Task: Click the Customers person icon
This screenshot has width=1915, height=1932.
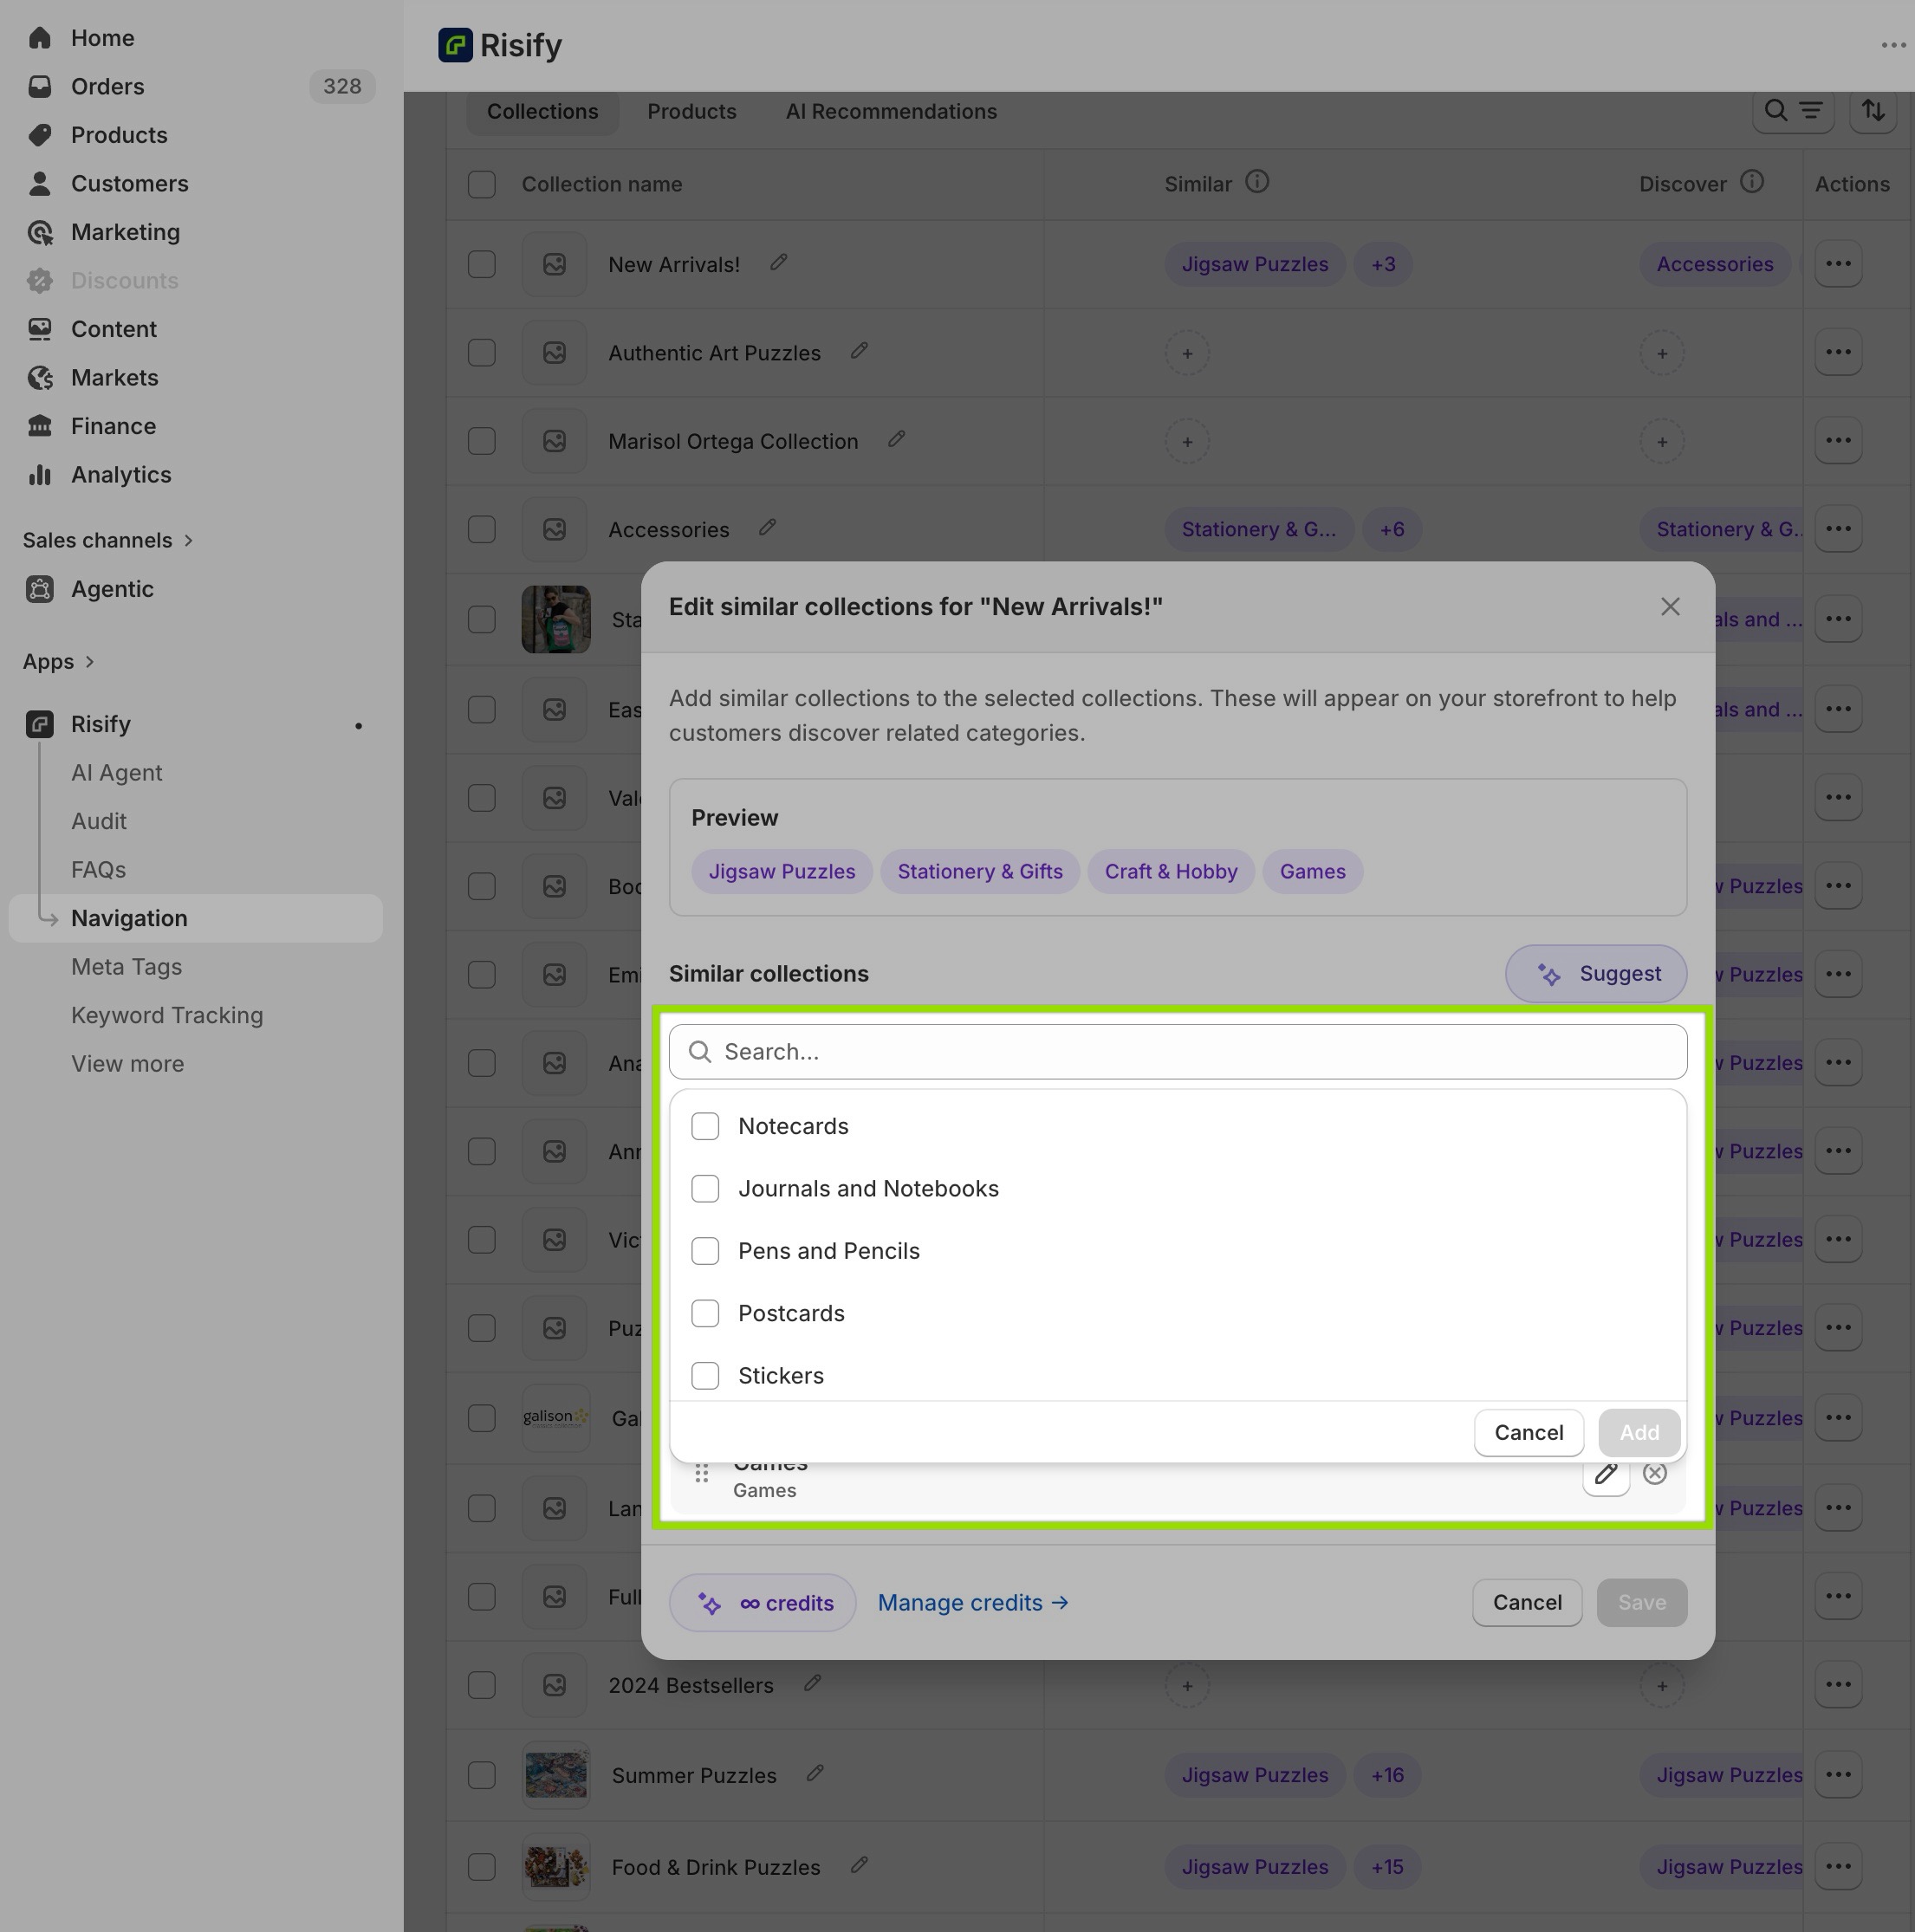Action: click(40, 184)
